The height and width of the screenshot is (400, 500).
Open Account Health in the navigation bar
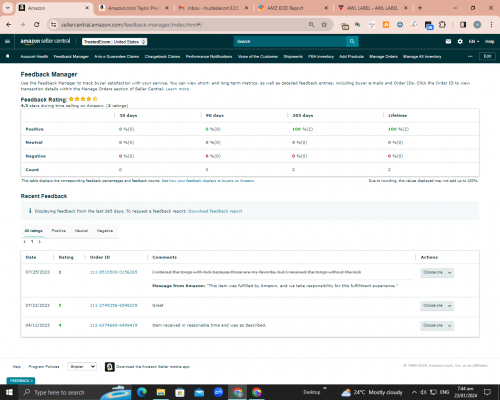click(34, 57)
